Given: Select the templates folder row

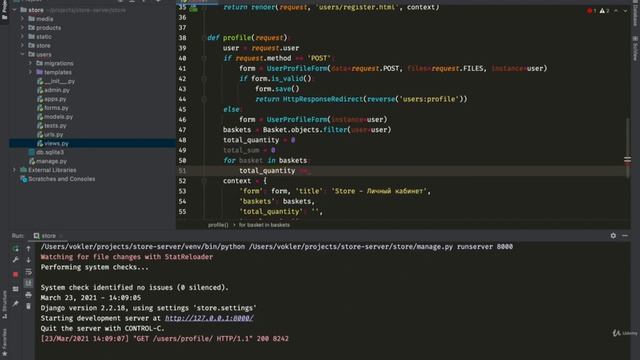Looking at the screenshot, I should [x=92, y=72].
